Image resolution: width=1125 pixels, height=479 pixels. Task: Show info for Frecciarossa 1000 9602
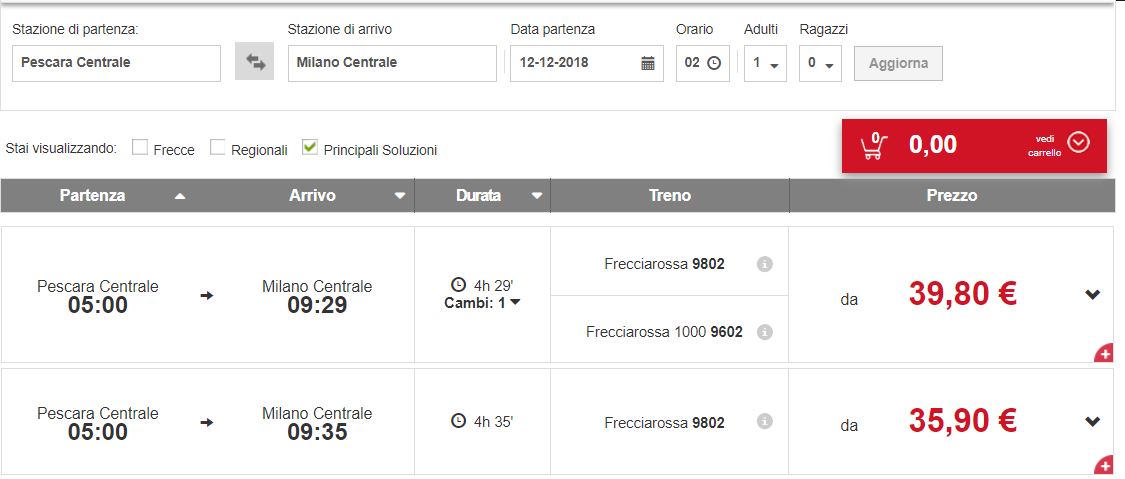point(765,332)
